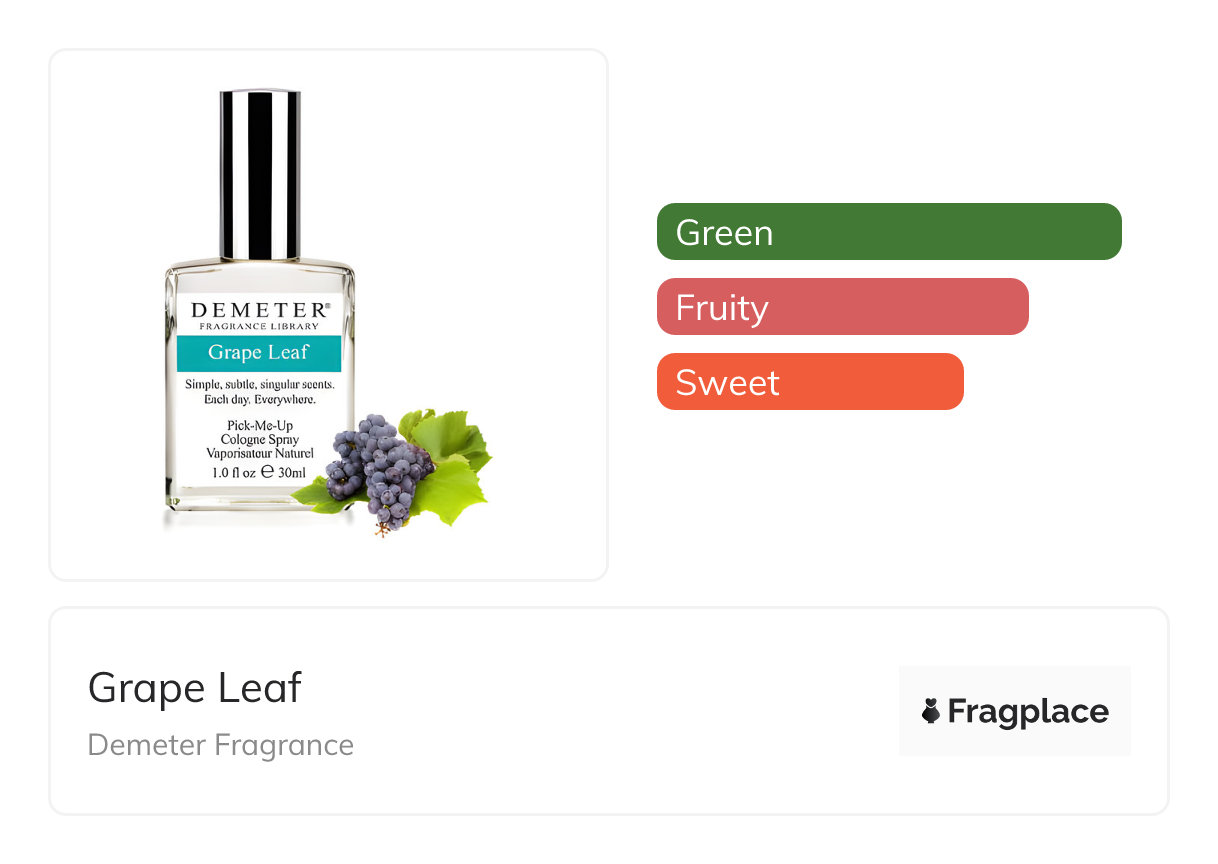
Task: Click the DEMETER brand name on bottle
Action: tap(259, 309)
